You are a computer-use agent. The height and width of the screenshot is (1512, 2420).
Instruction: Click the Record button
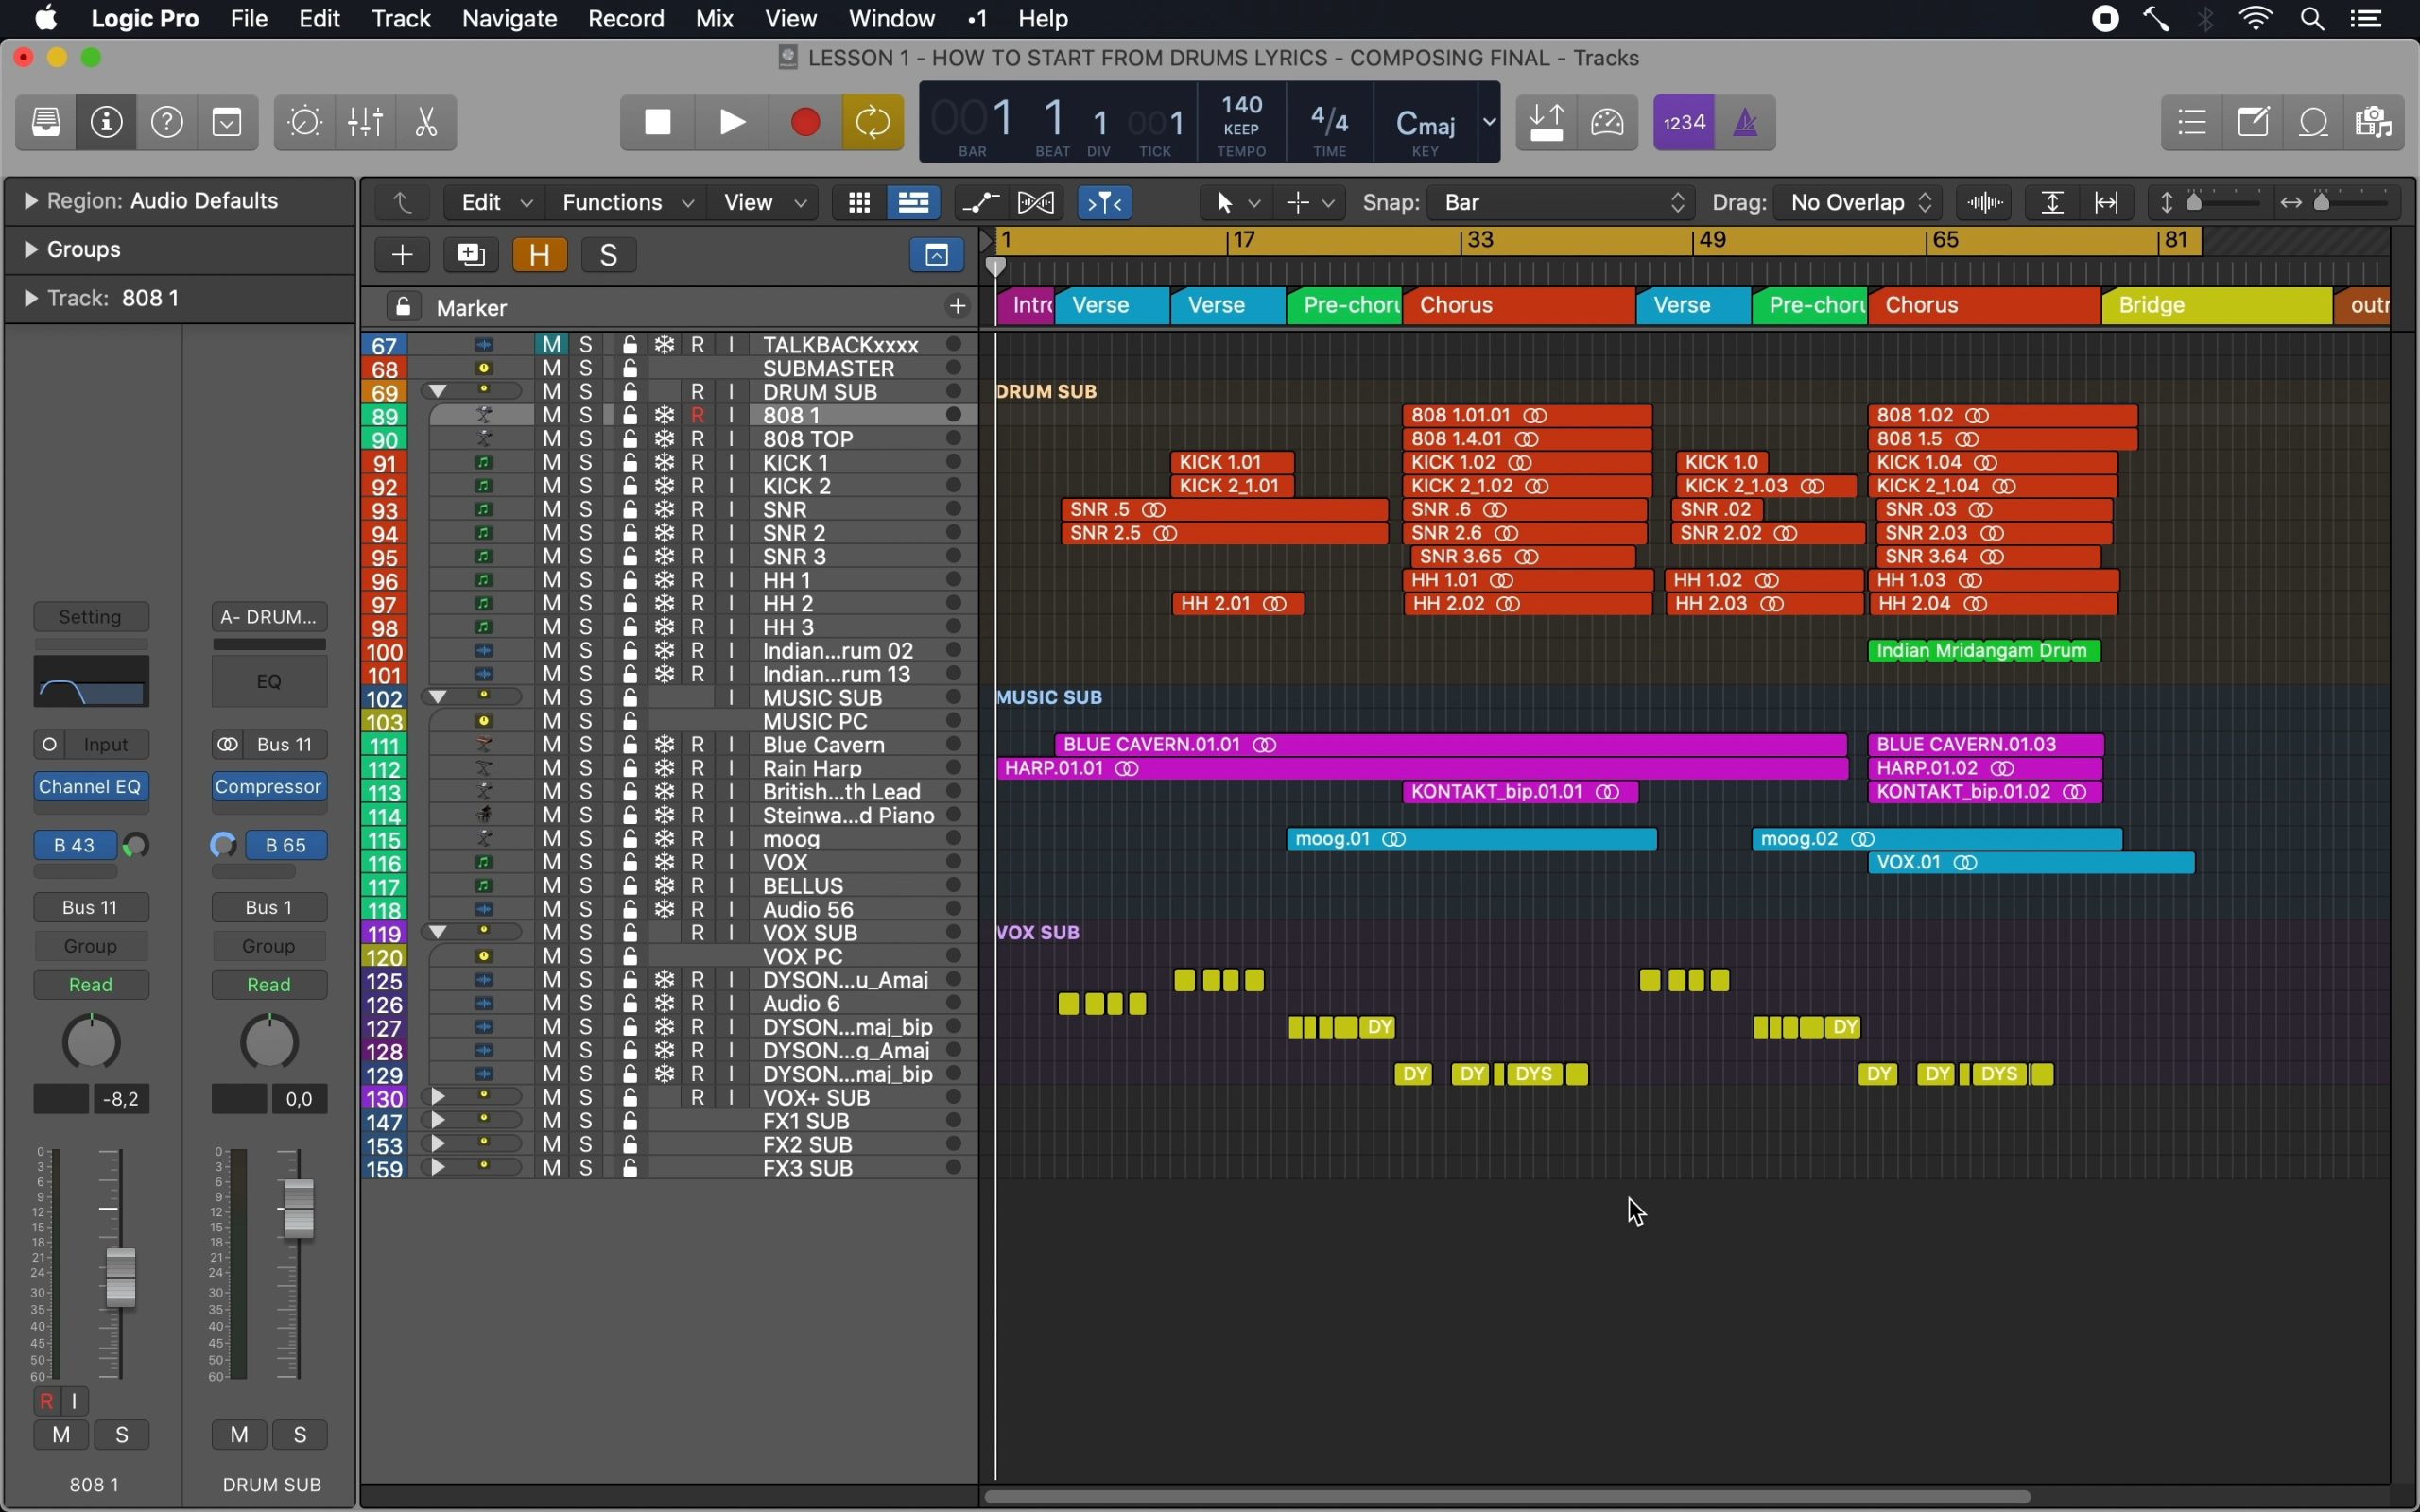tap(805, 122)
